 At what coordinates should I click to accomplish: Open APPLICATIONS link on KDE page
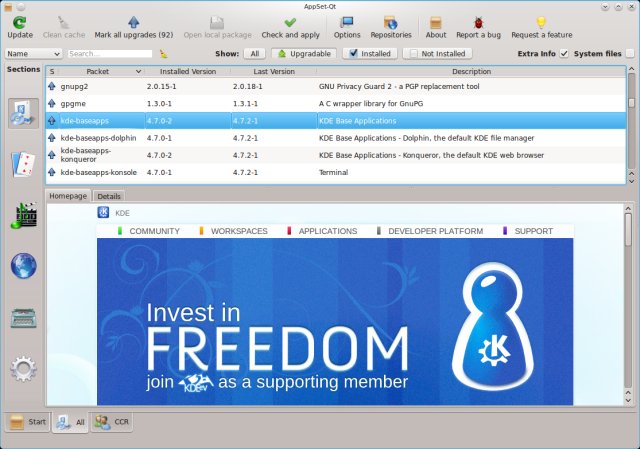point(328,231)
